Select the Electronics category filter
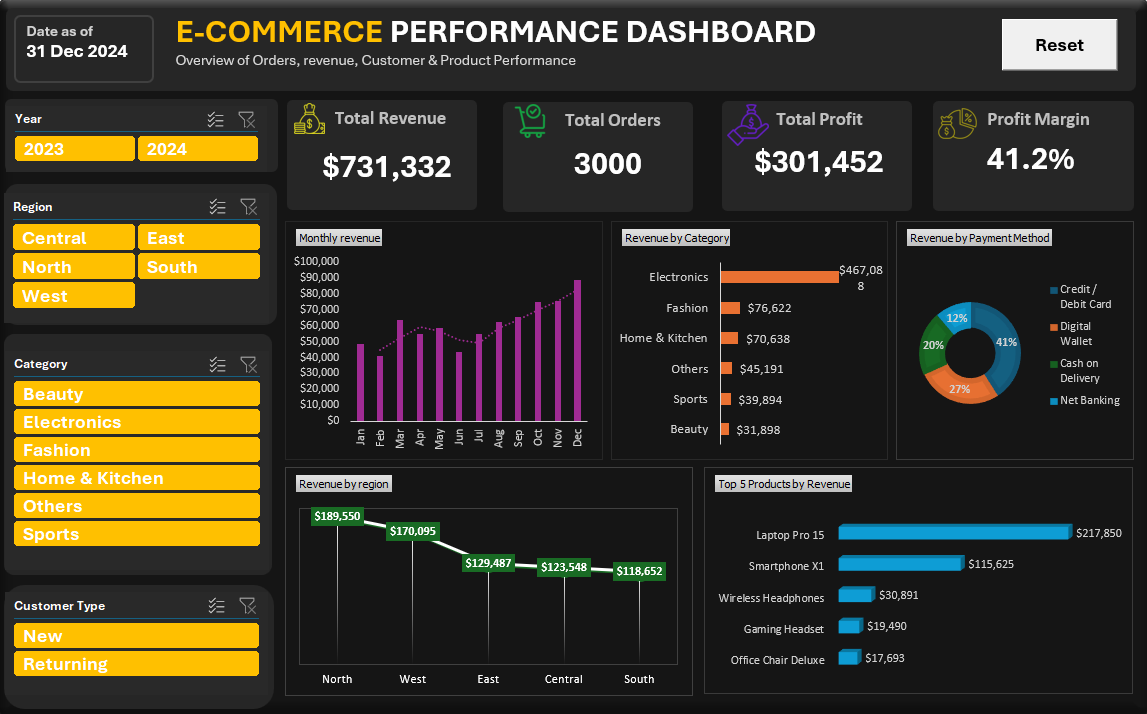1147x714 pixels. [136, 422]
